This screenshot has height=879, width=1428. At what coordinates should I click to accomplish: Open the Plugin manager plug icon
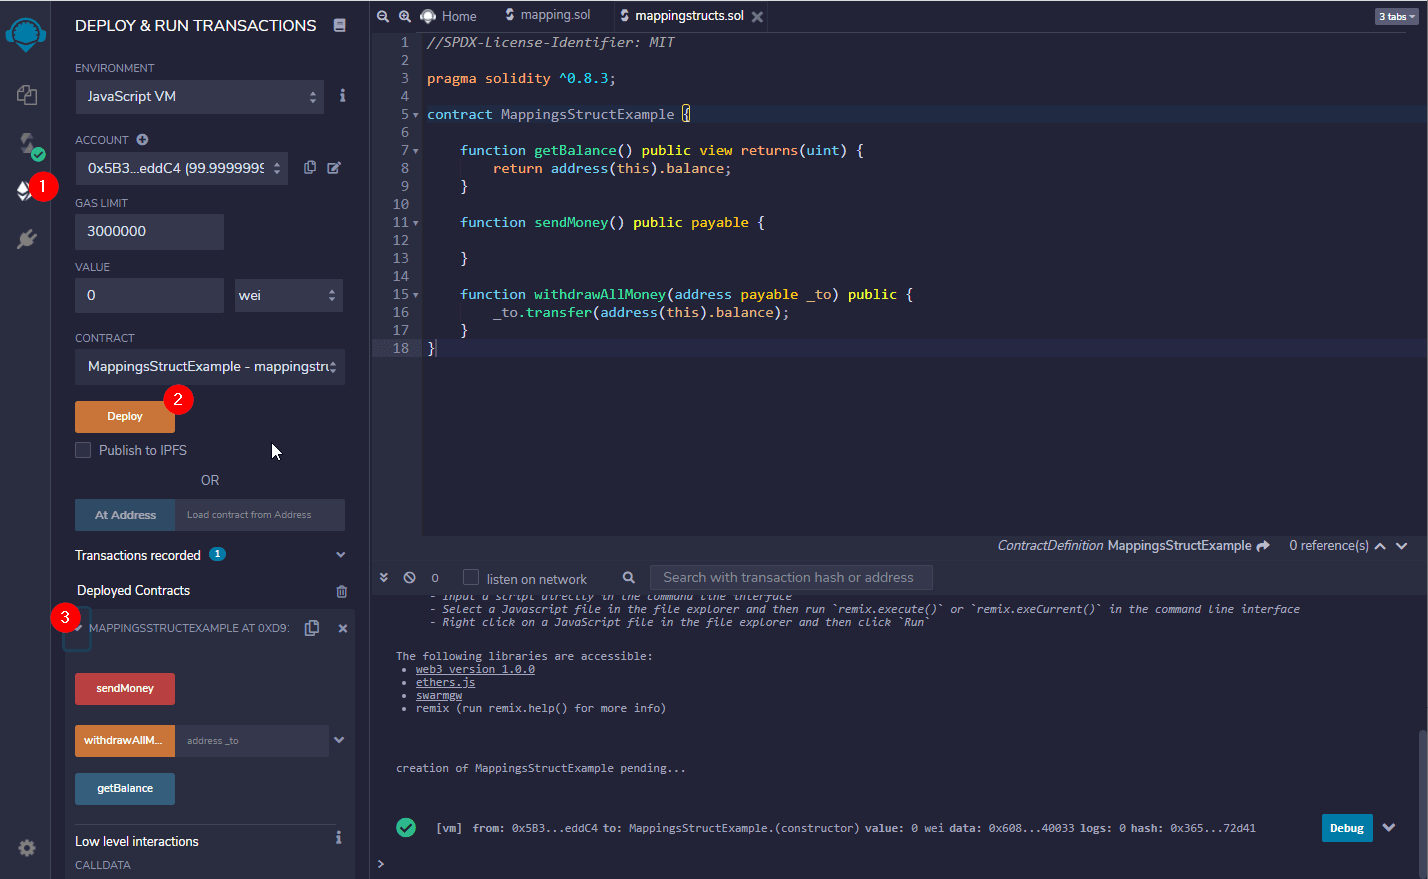27,239
